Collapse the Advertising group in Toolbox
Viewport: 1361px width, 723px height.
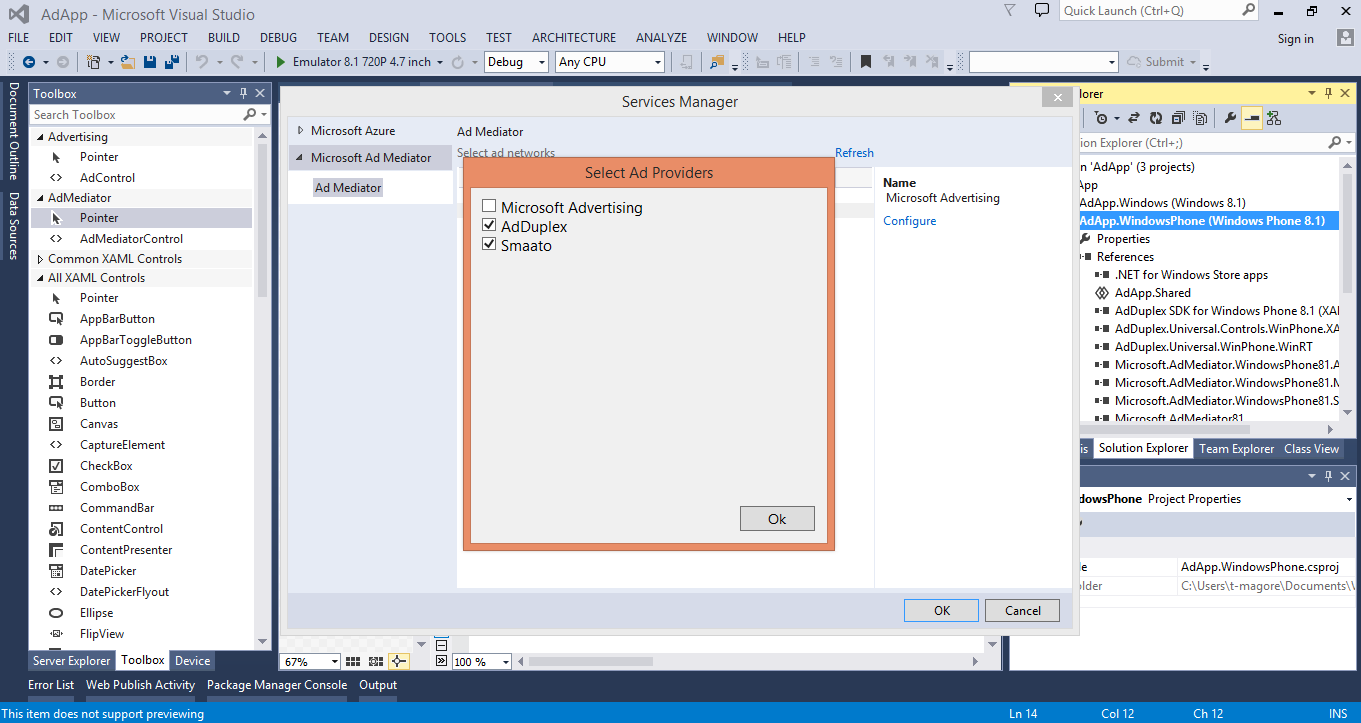point(40,137)
